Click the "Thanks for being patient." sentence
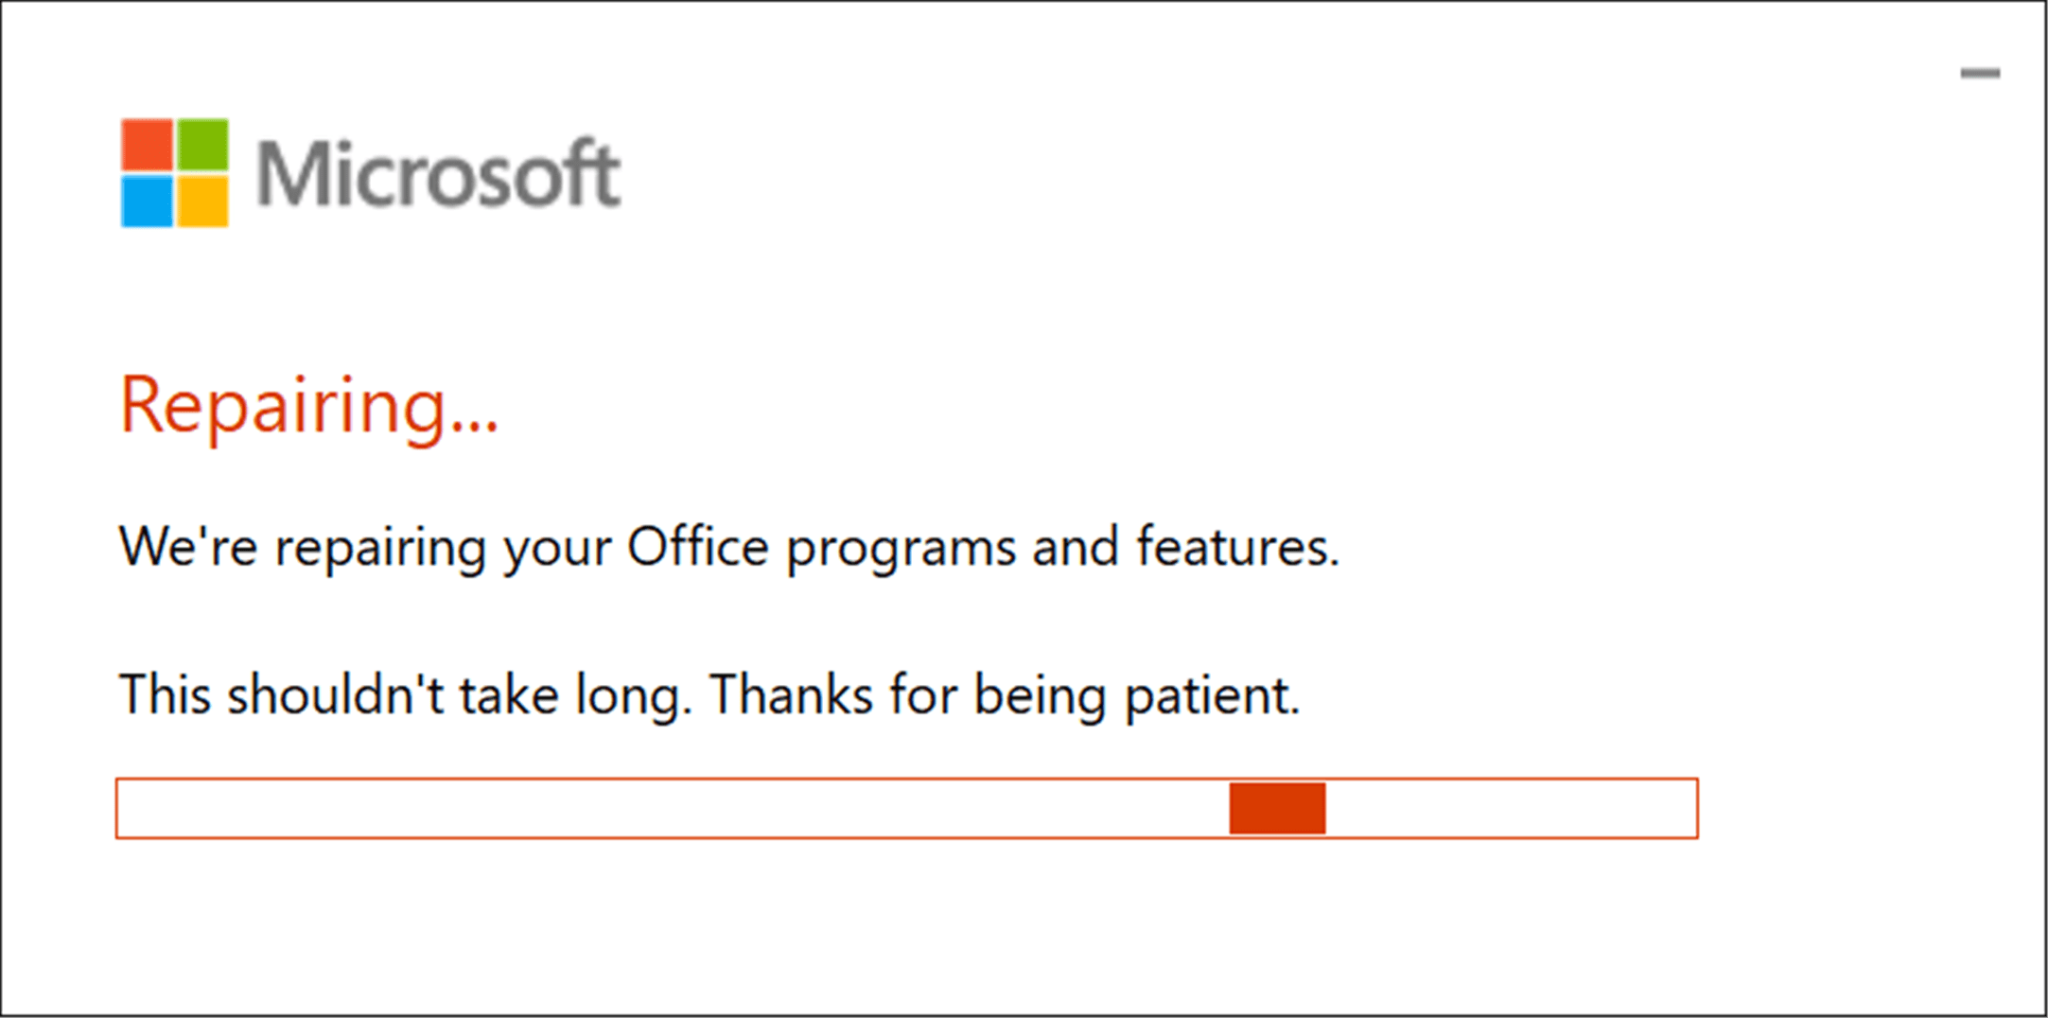This screenshot has height=1018, width=2048. pyautogui.click(x=1004, y=695)
